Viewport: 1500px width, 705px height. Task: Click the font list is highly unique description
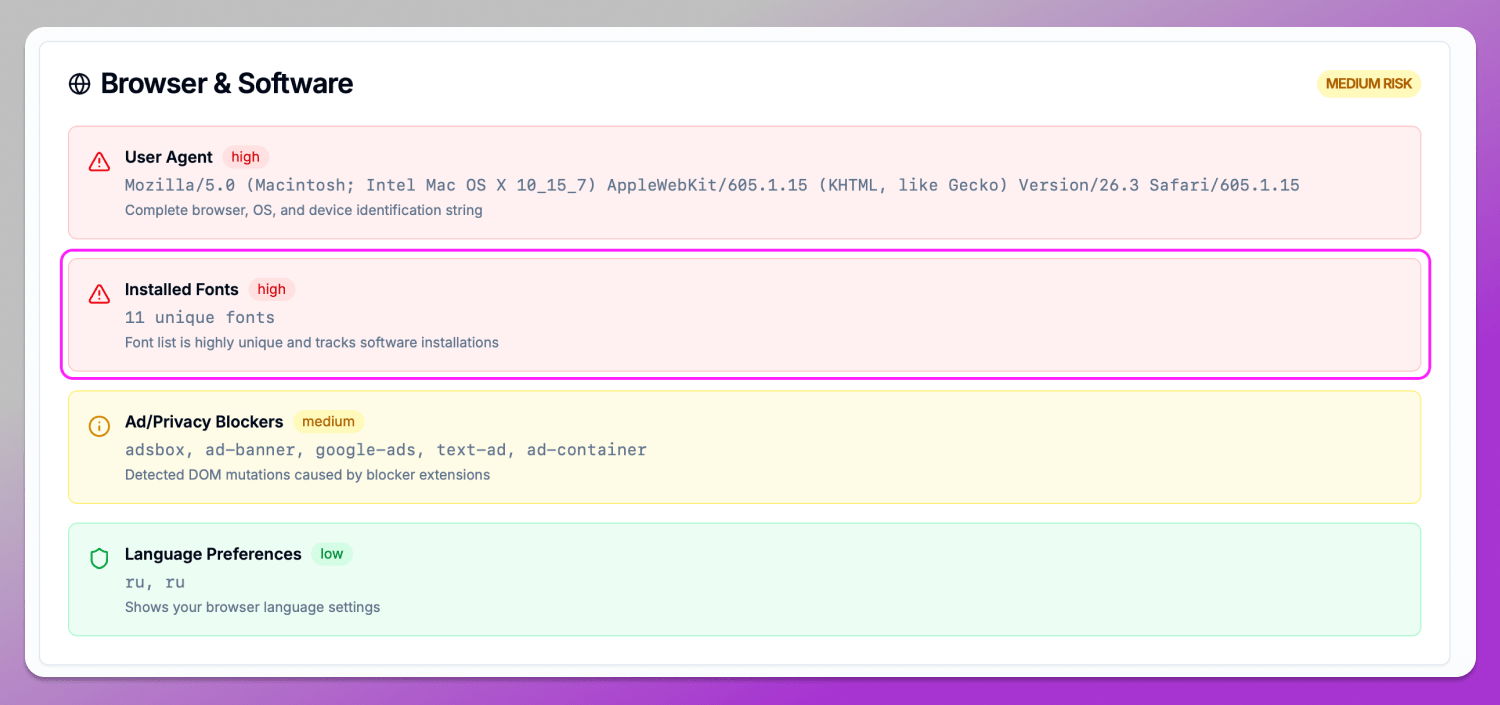(x=311, y=342)
